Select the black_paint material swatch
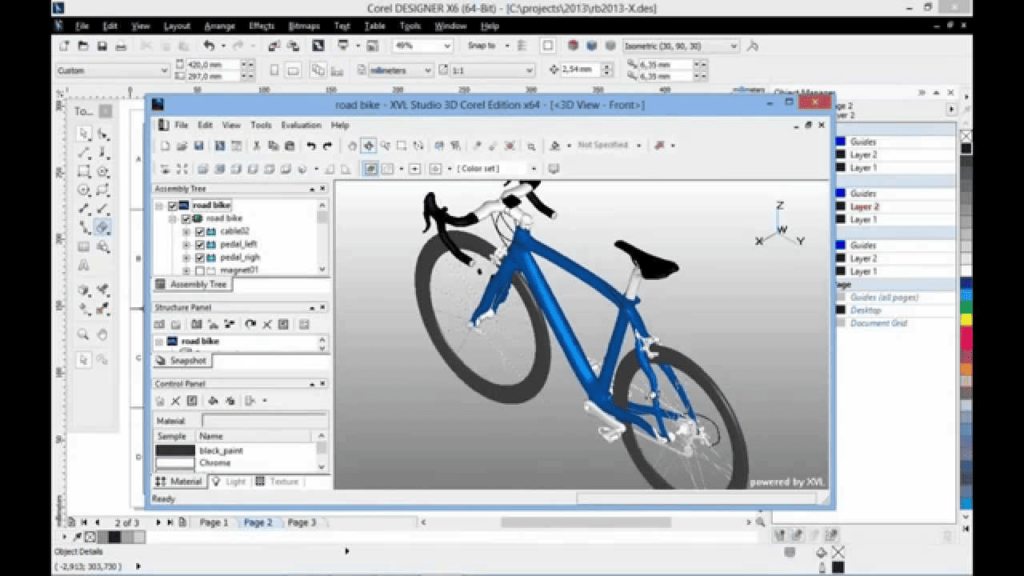The height and width of the screenshot is (576, 1024). 173,450
